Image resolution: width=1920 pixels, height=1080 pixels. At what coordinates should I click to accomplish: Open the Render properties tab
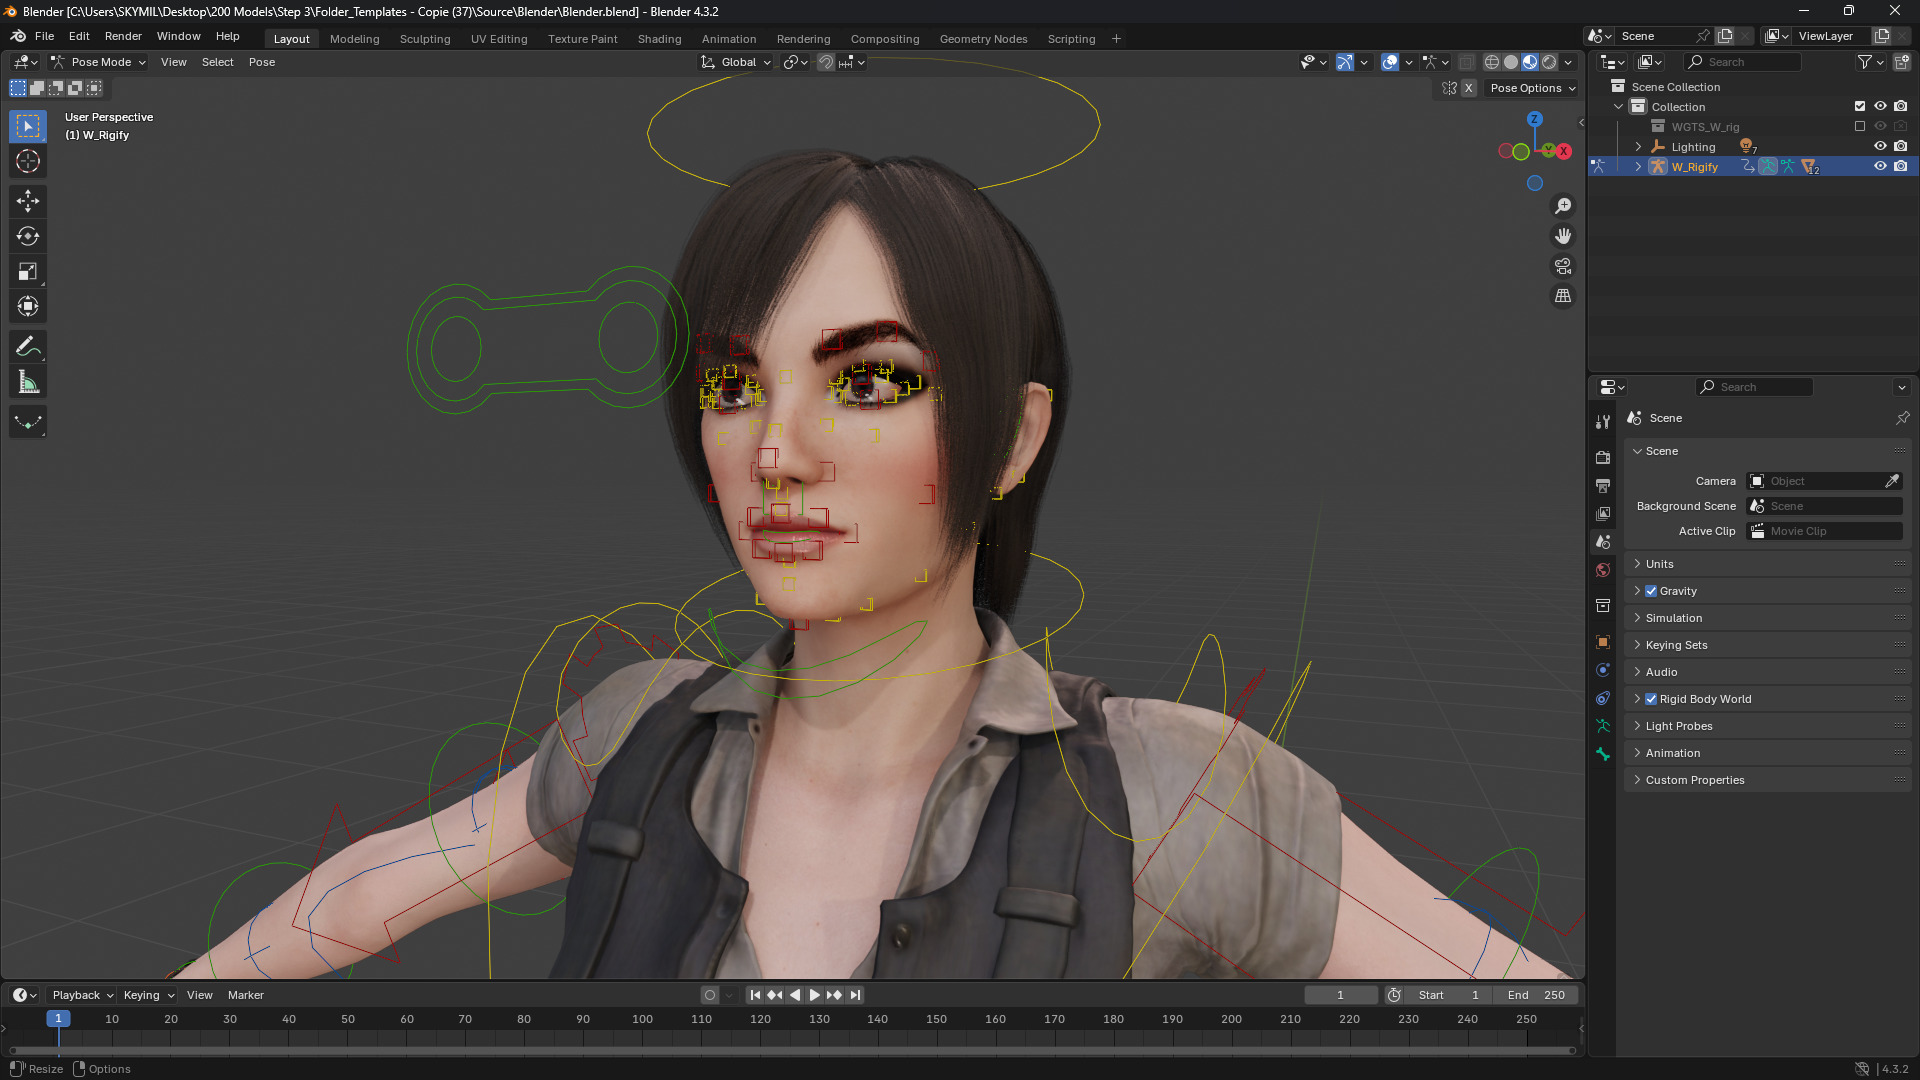pyautogui.click(x=1603, y=457)
